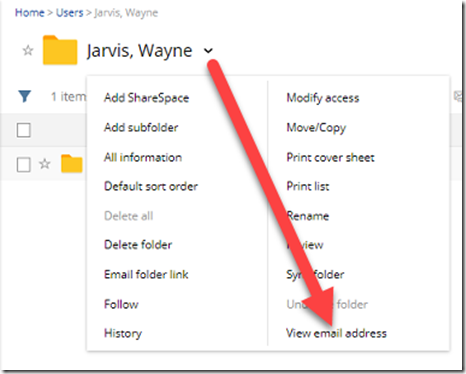
Task: Select View email address option
Action: (x=336, y=333)
